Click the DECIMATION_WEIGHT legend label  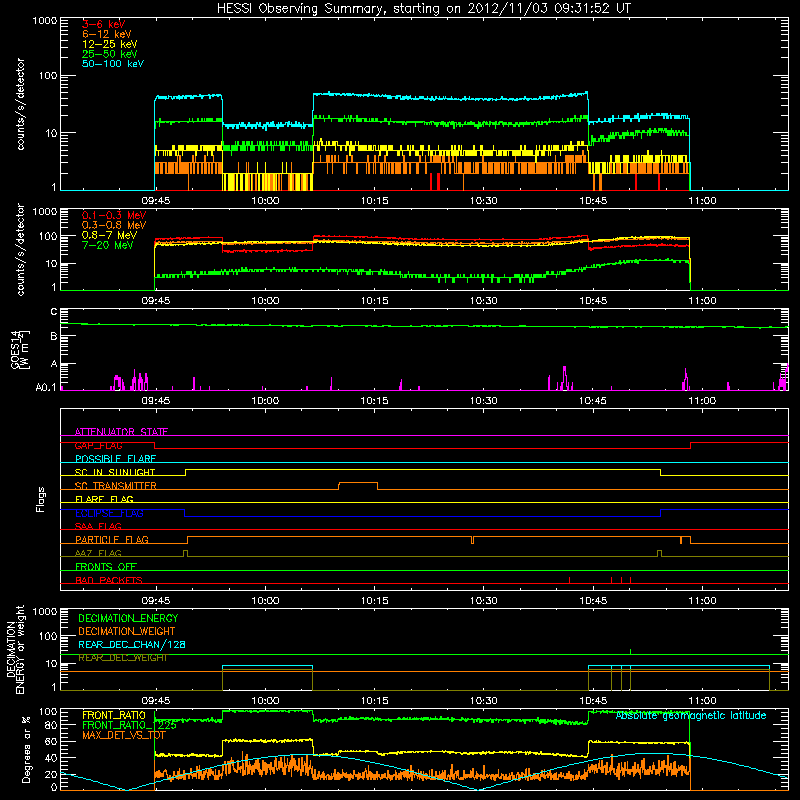coord(127,631)
